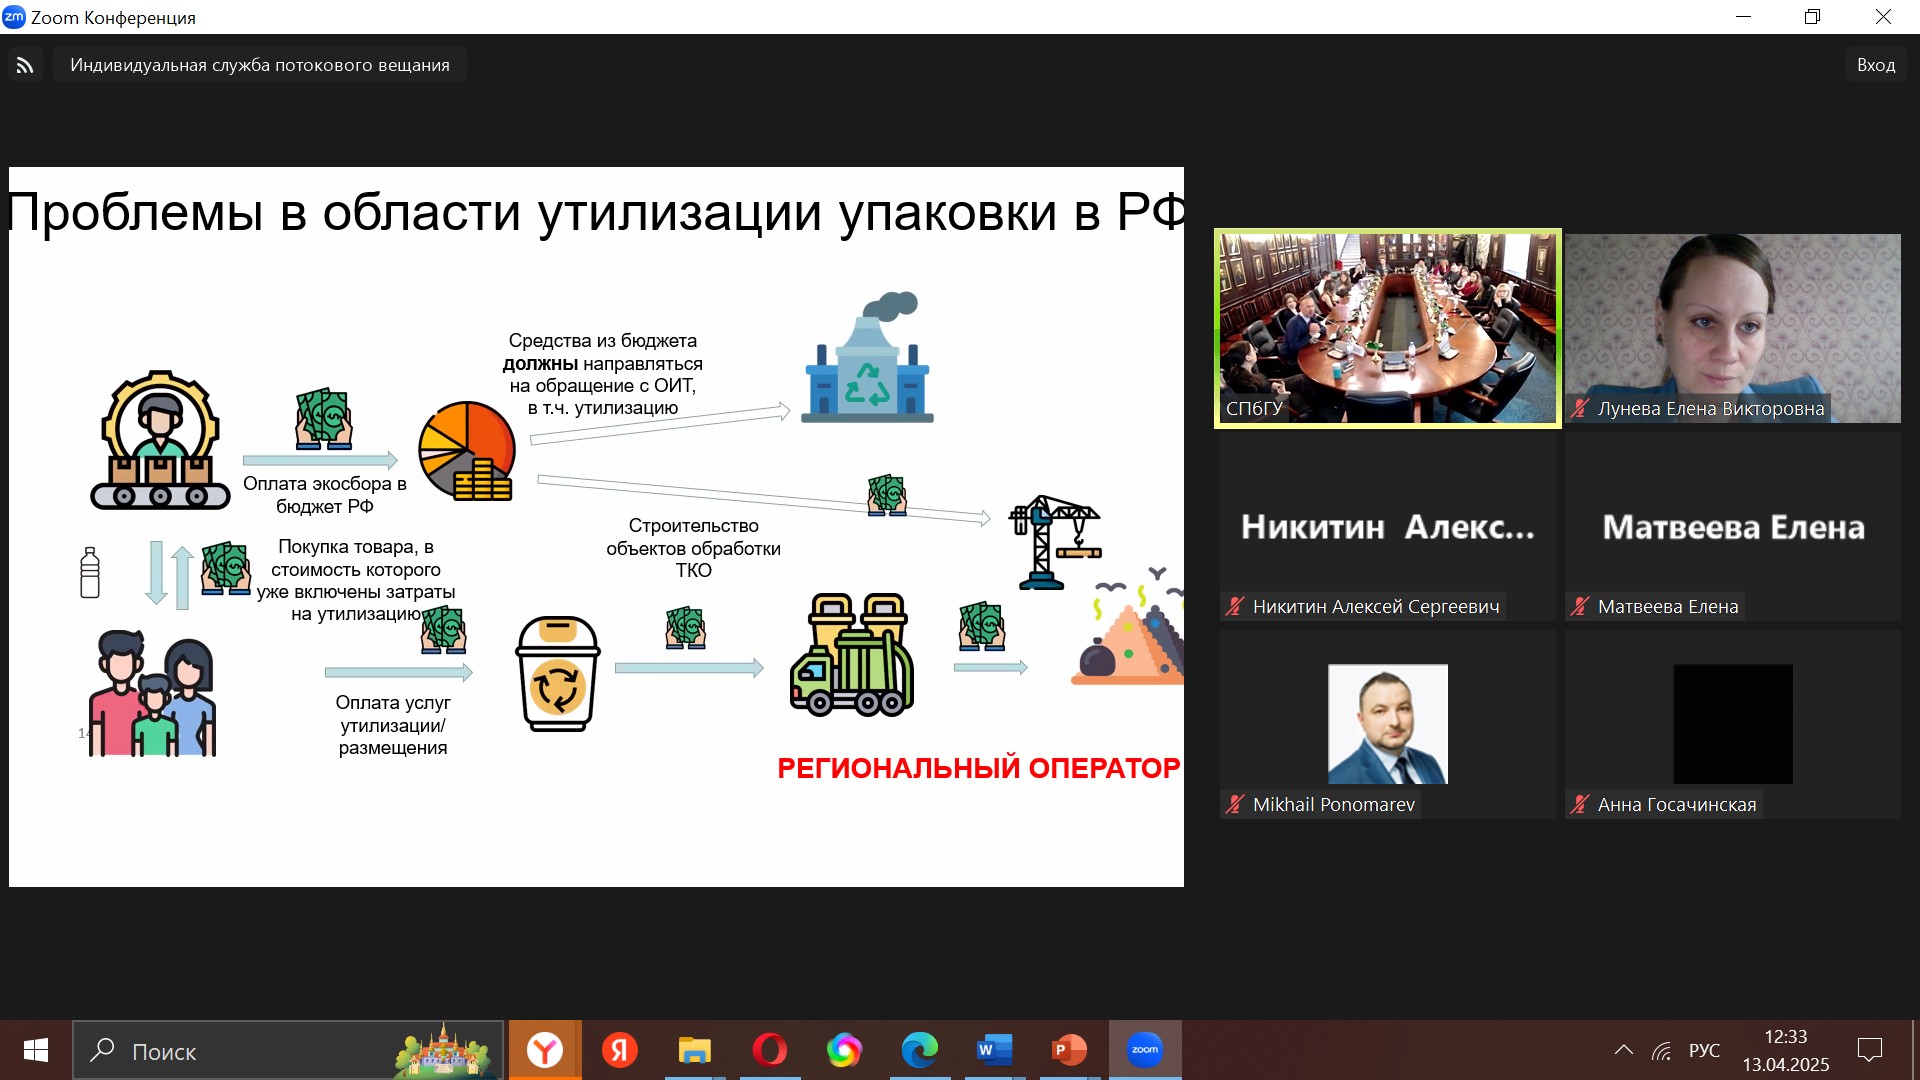Viewport: 1920px width, 1080px height.
Task: Switch to Microsoft Word in taskbar
Action: point(994,1050)
